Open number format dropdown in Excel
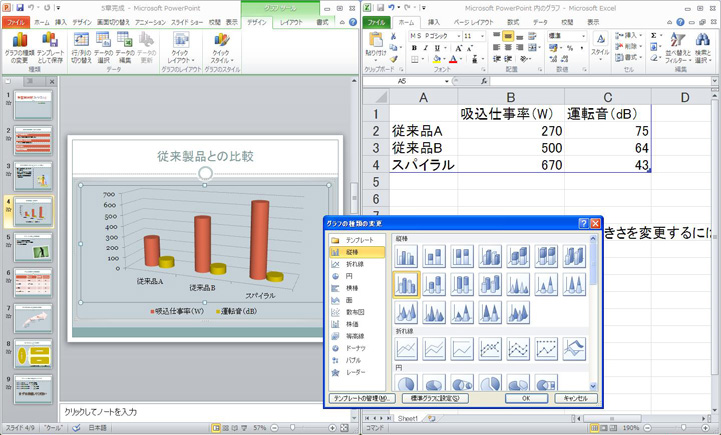 [583, 36]
